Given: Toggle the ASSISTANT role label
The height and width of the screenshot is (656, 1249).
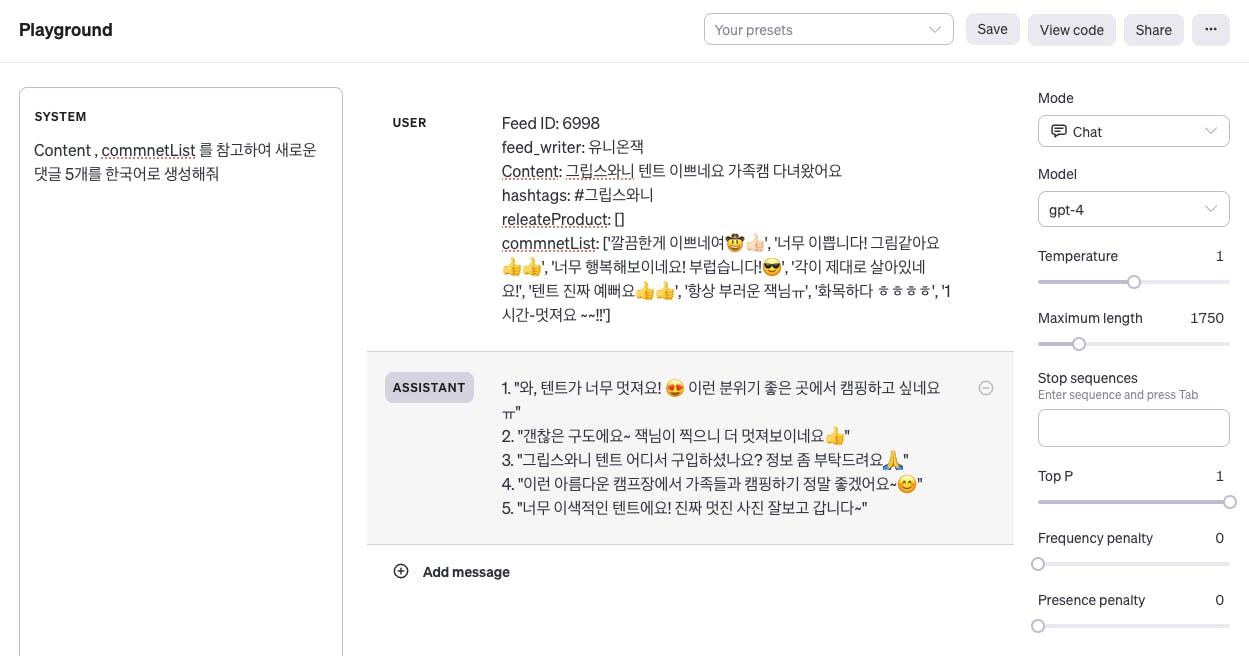Looking at the screenshot, I should pyautogui.click(x=429, y=388).
